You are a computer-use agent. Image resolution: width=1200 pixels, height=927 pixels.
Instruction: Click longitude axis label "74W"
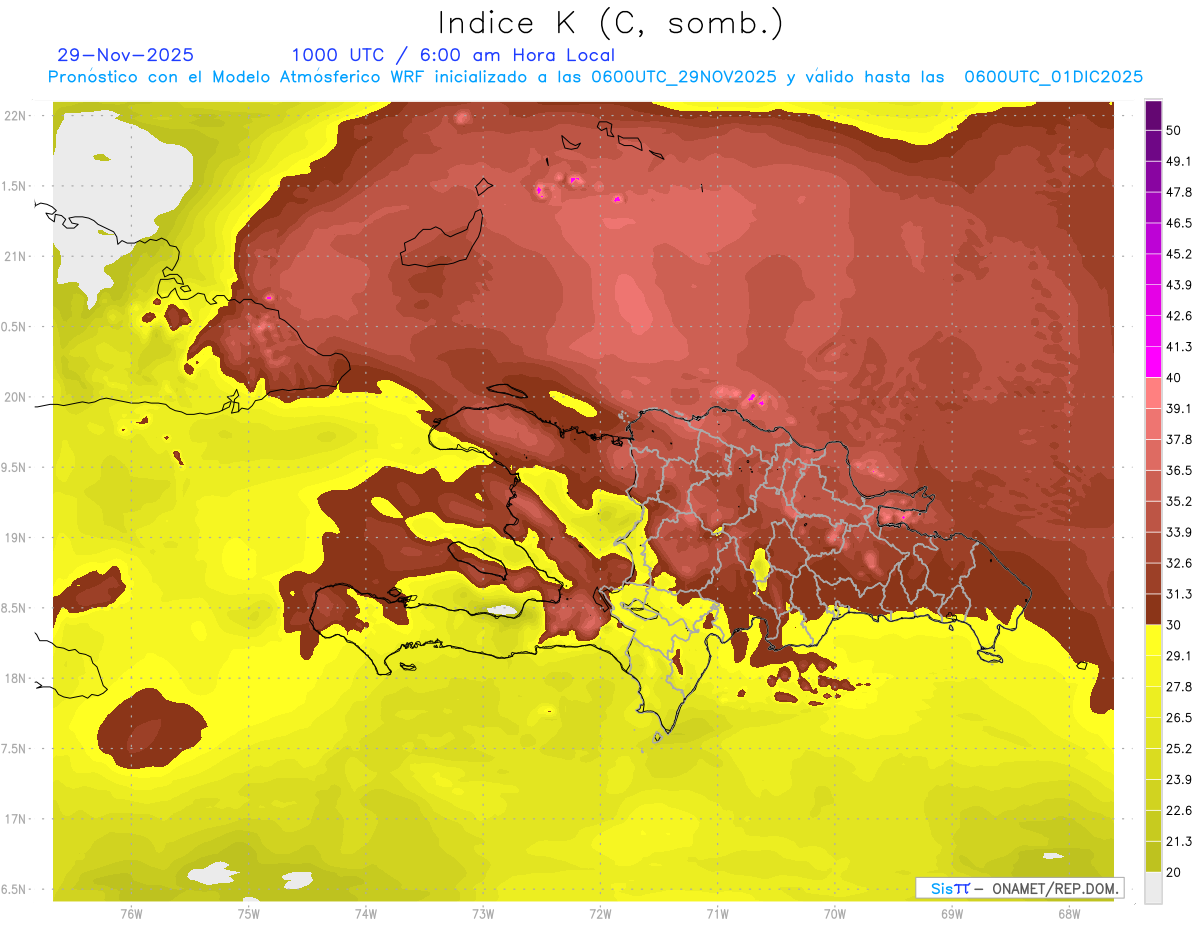click(366, 914)
